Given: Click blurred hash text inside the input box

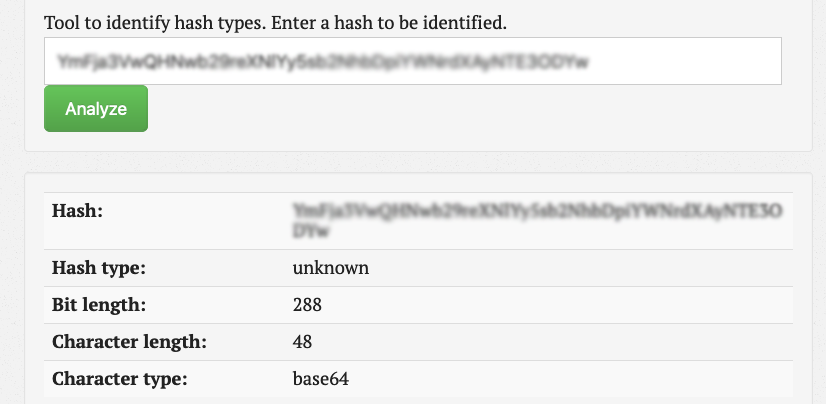Looking at the screenshot, I should pyautogui.click(x=322, y=62).
